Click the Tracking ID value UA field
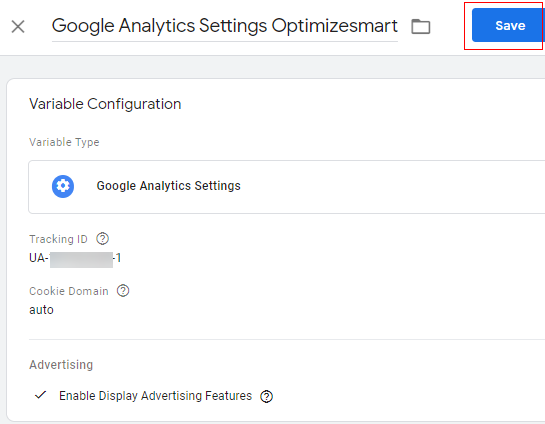545x424 pixels. [75, 258]
